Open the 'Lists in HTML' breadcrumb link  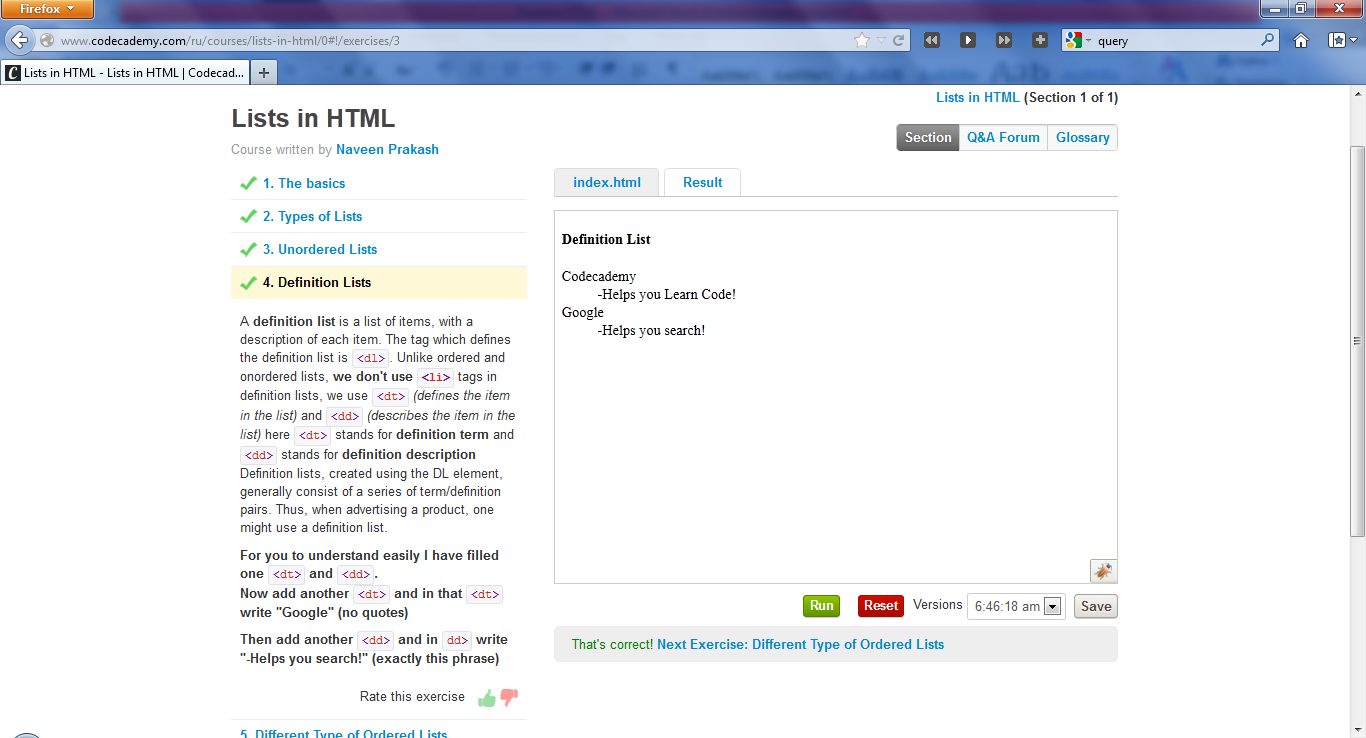(977, 97)
